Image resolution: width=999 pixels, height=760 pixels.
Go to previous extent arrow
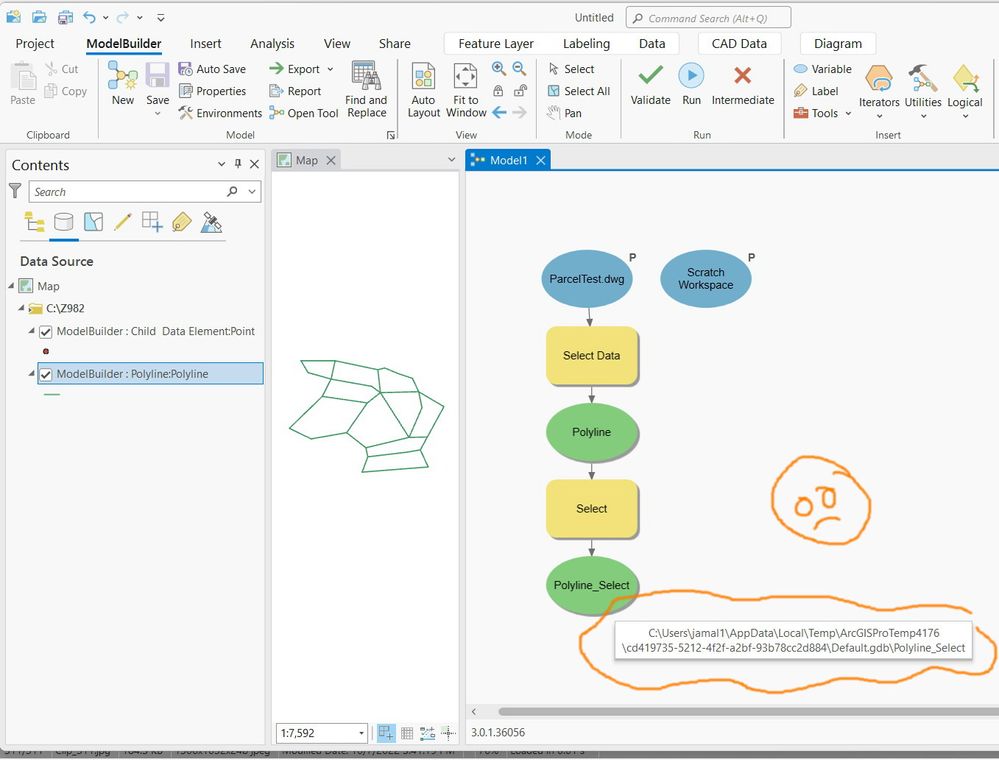click(x=499, y=113)
